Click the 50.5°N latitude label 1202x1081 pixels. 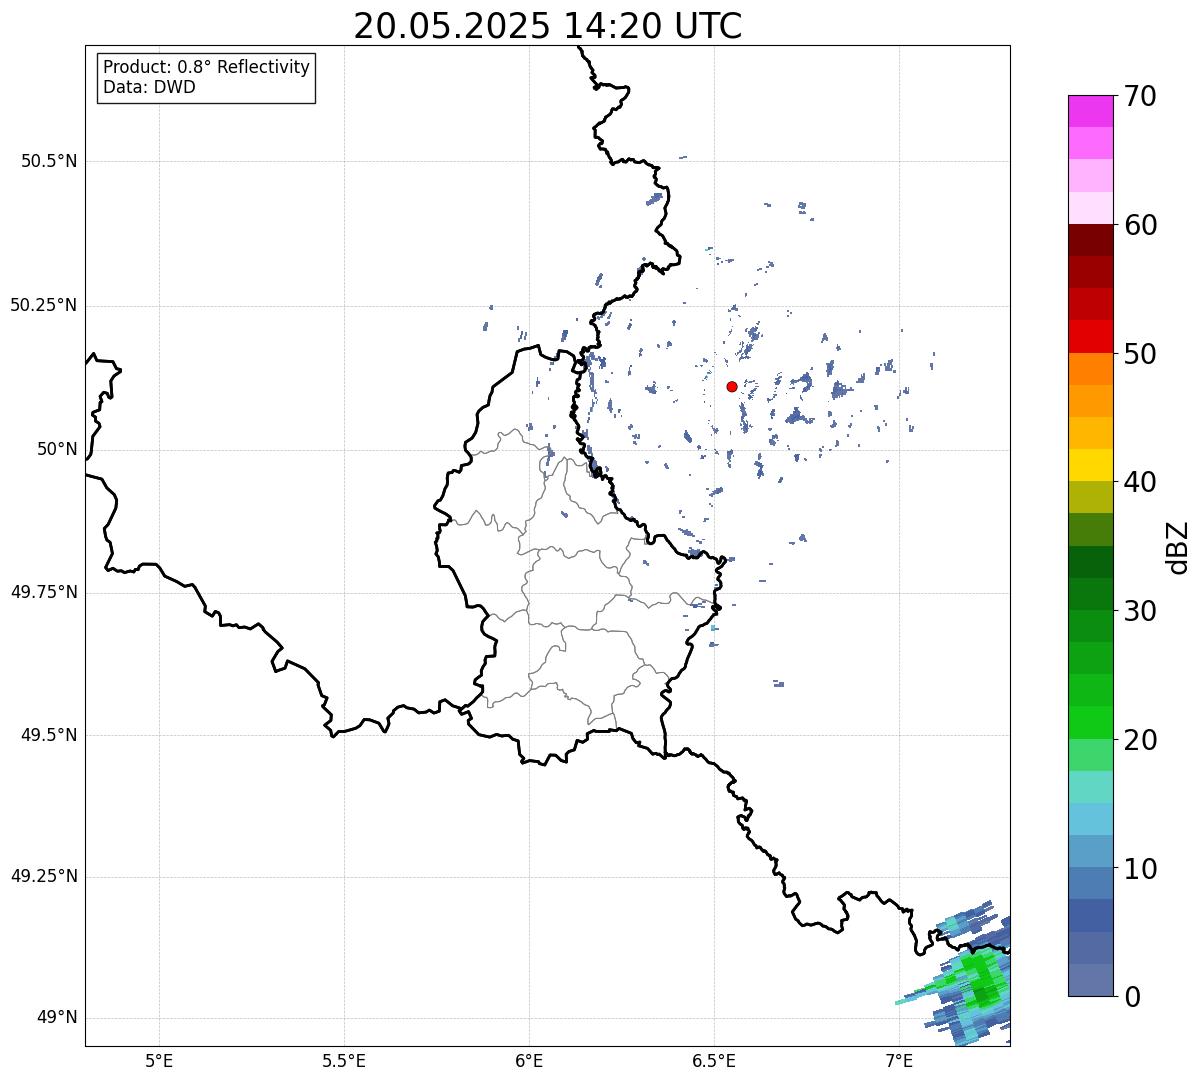click(49, 161)
